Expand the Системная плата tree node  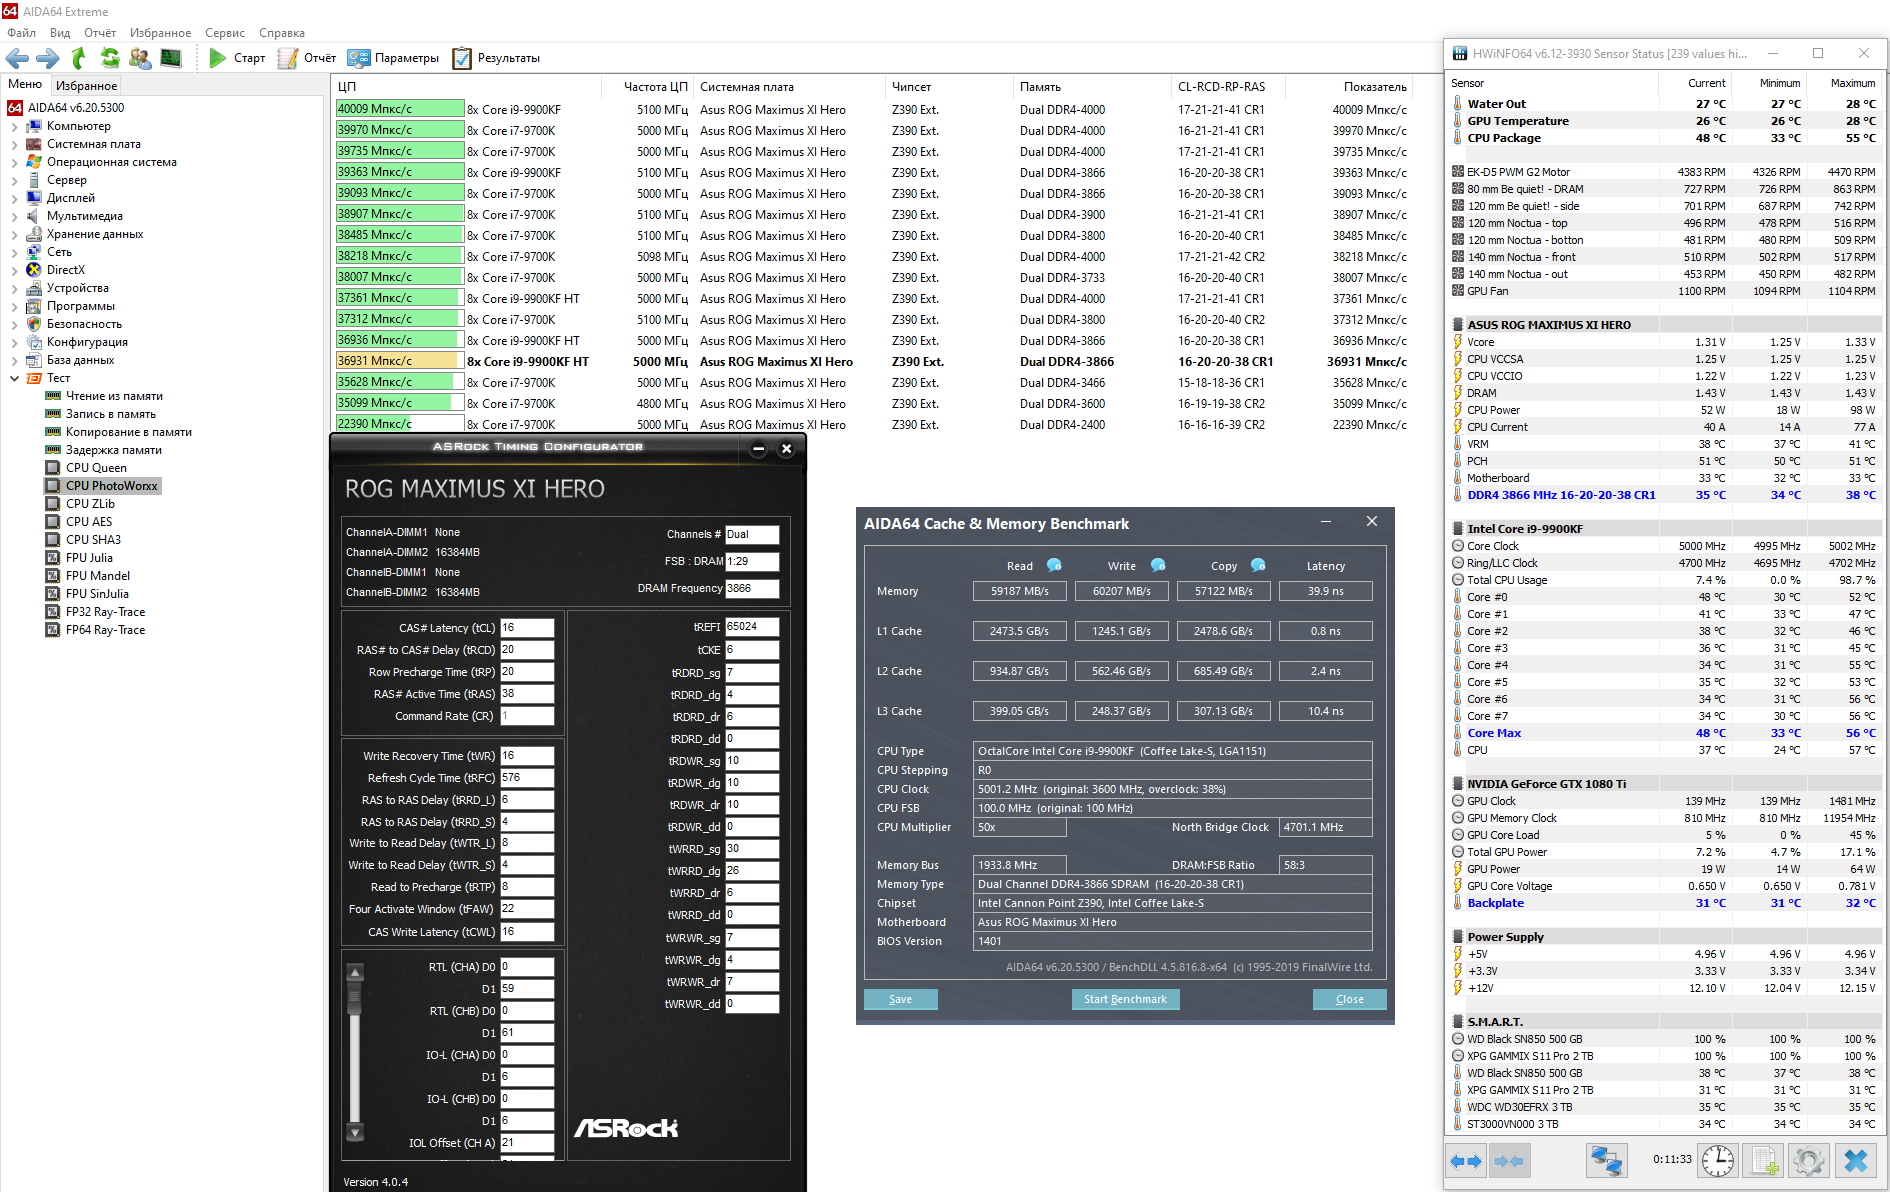click(14, 145)
